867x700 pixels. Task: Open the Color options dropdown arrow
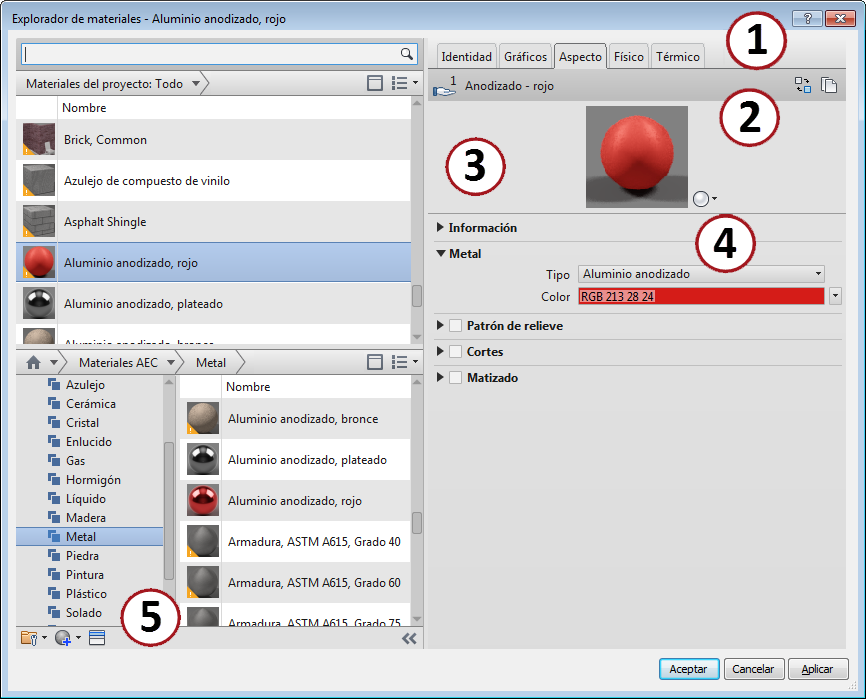(x=835, y=296)
